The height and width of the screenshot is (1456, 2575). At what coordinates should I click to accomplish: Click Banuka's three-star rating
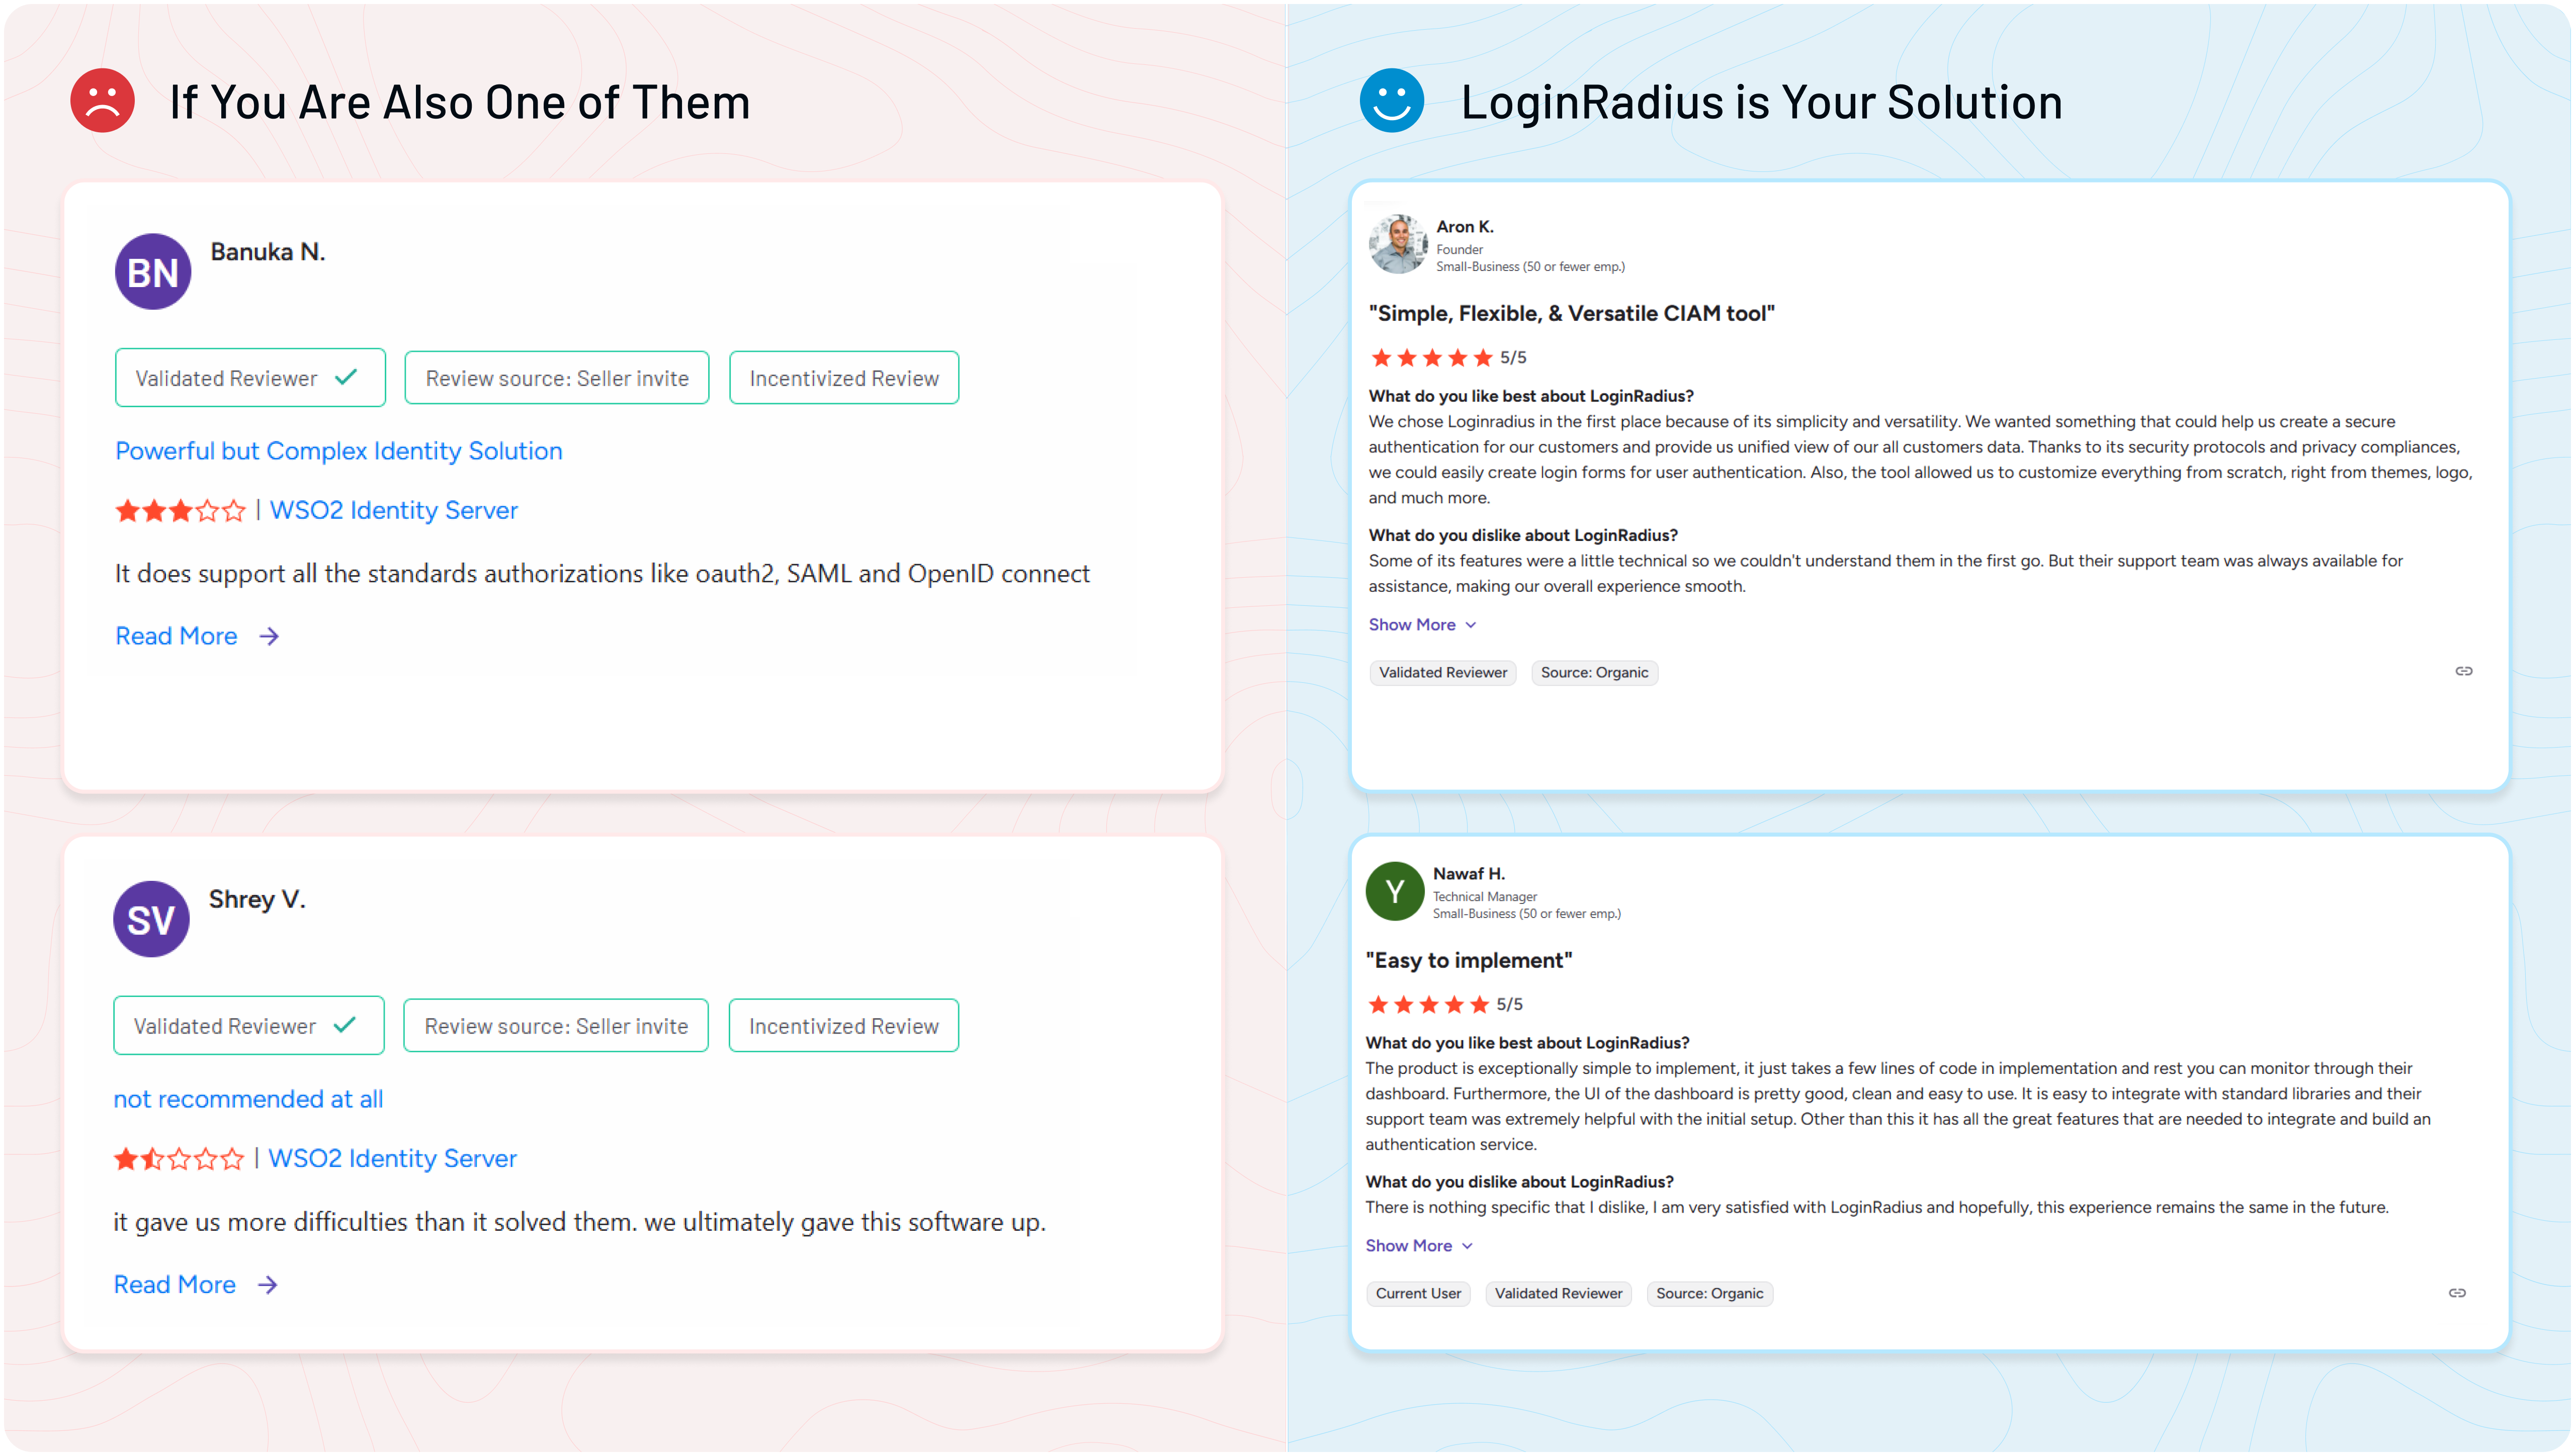[180, 511]
